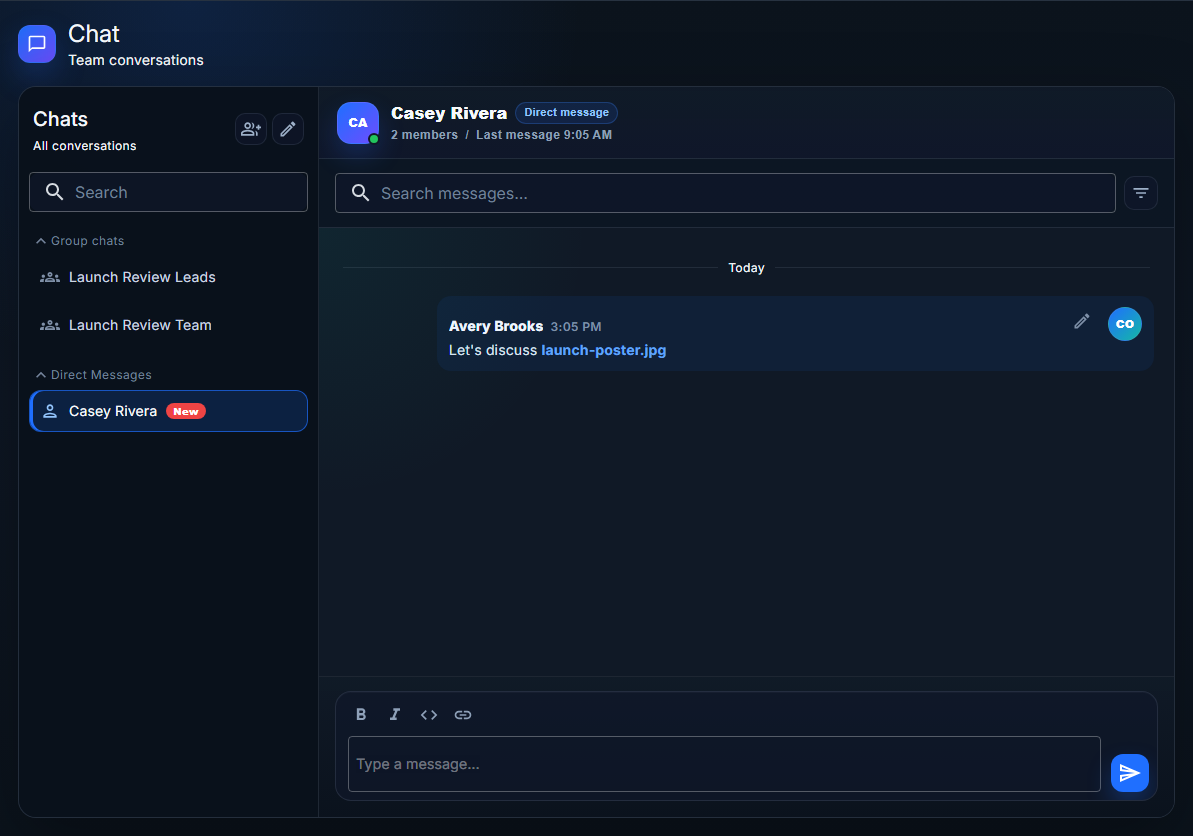The height and width of the screenshot is (836, 1193).
Task: Open Launch Review Team group chat
Action: click(x=168, y=326)
